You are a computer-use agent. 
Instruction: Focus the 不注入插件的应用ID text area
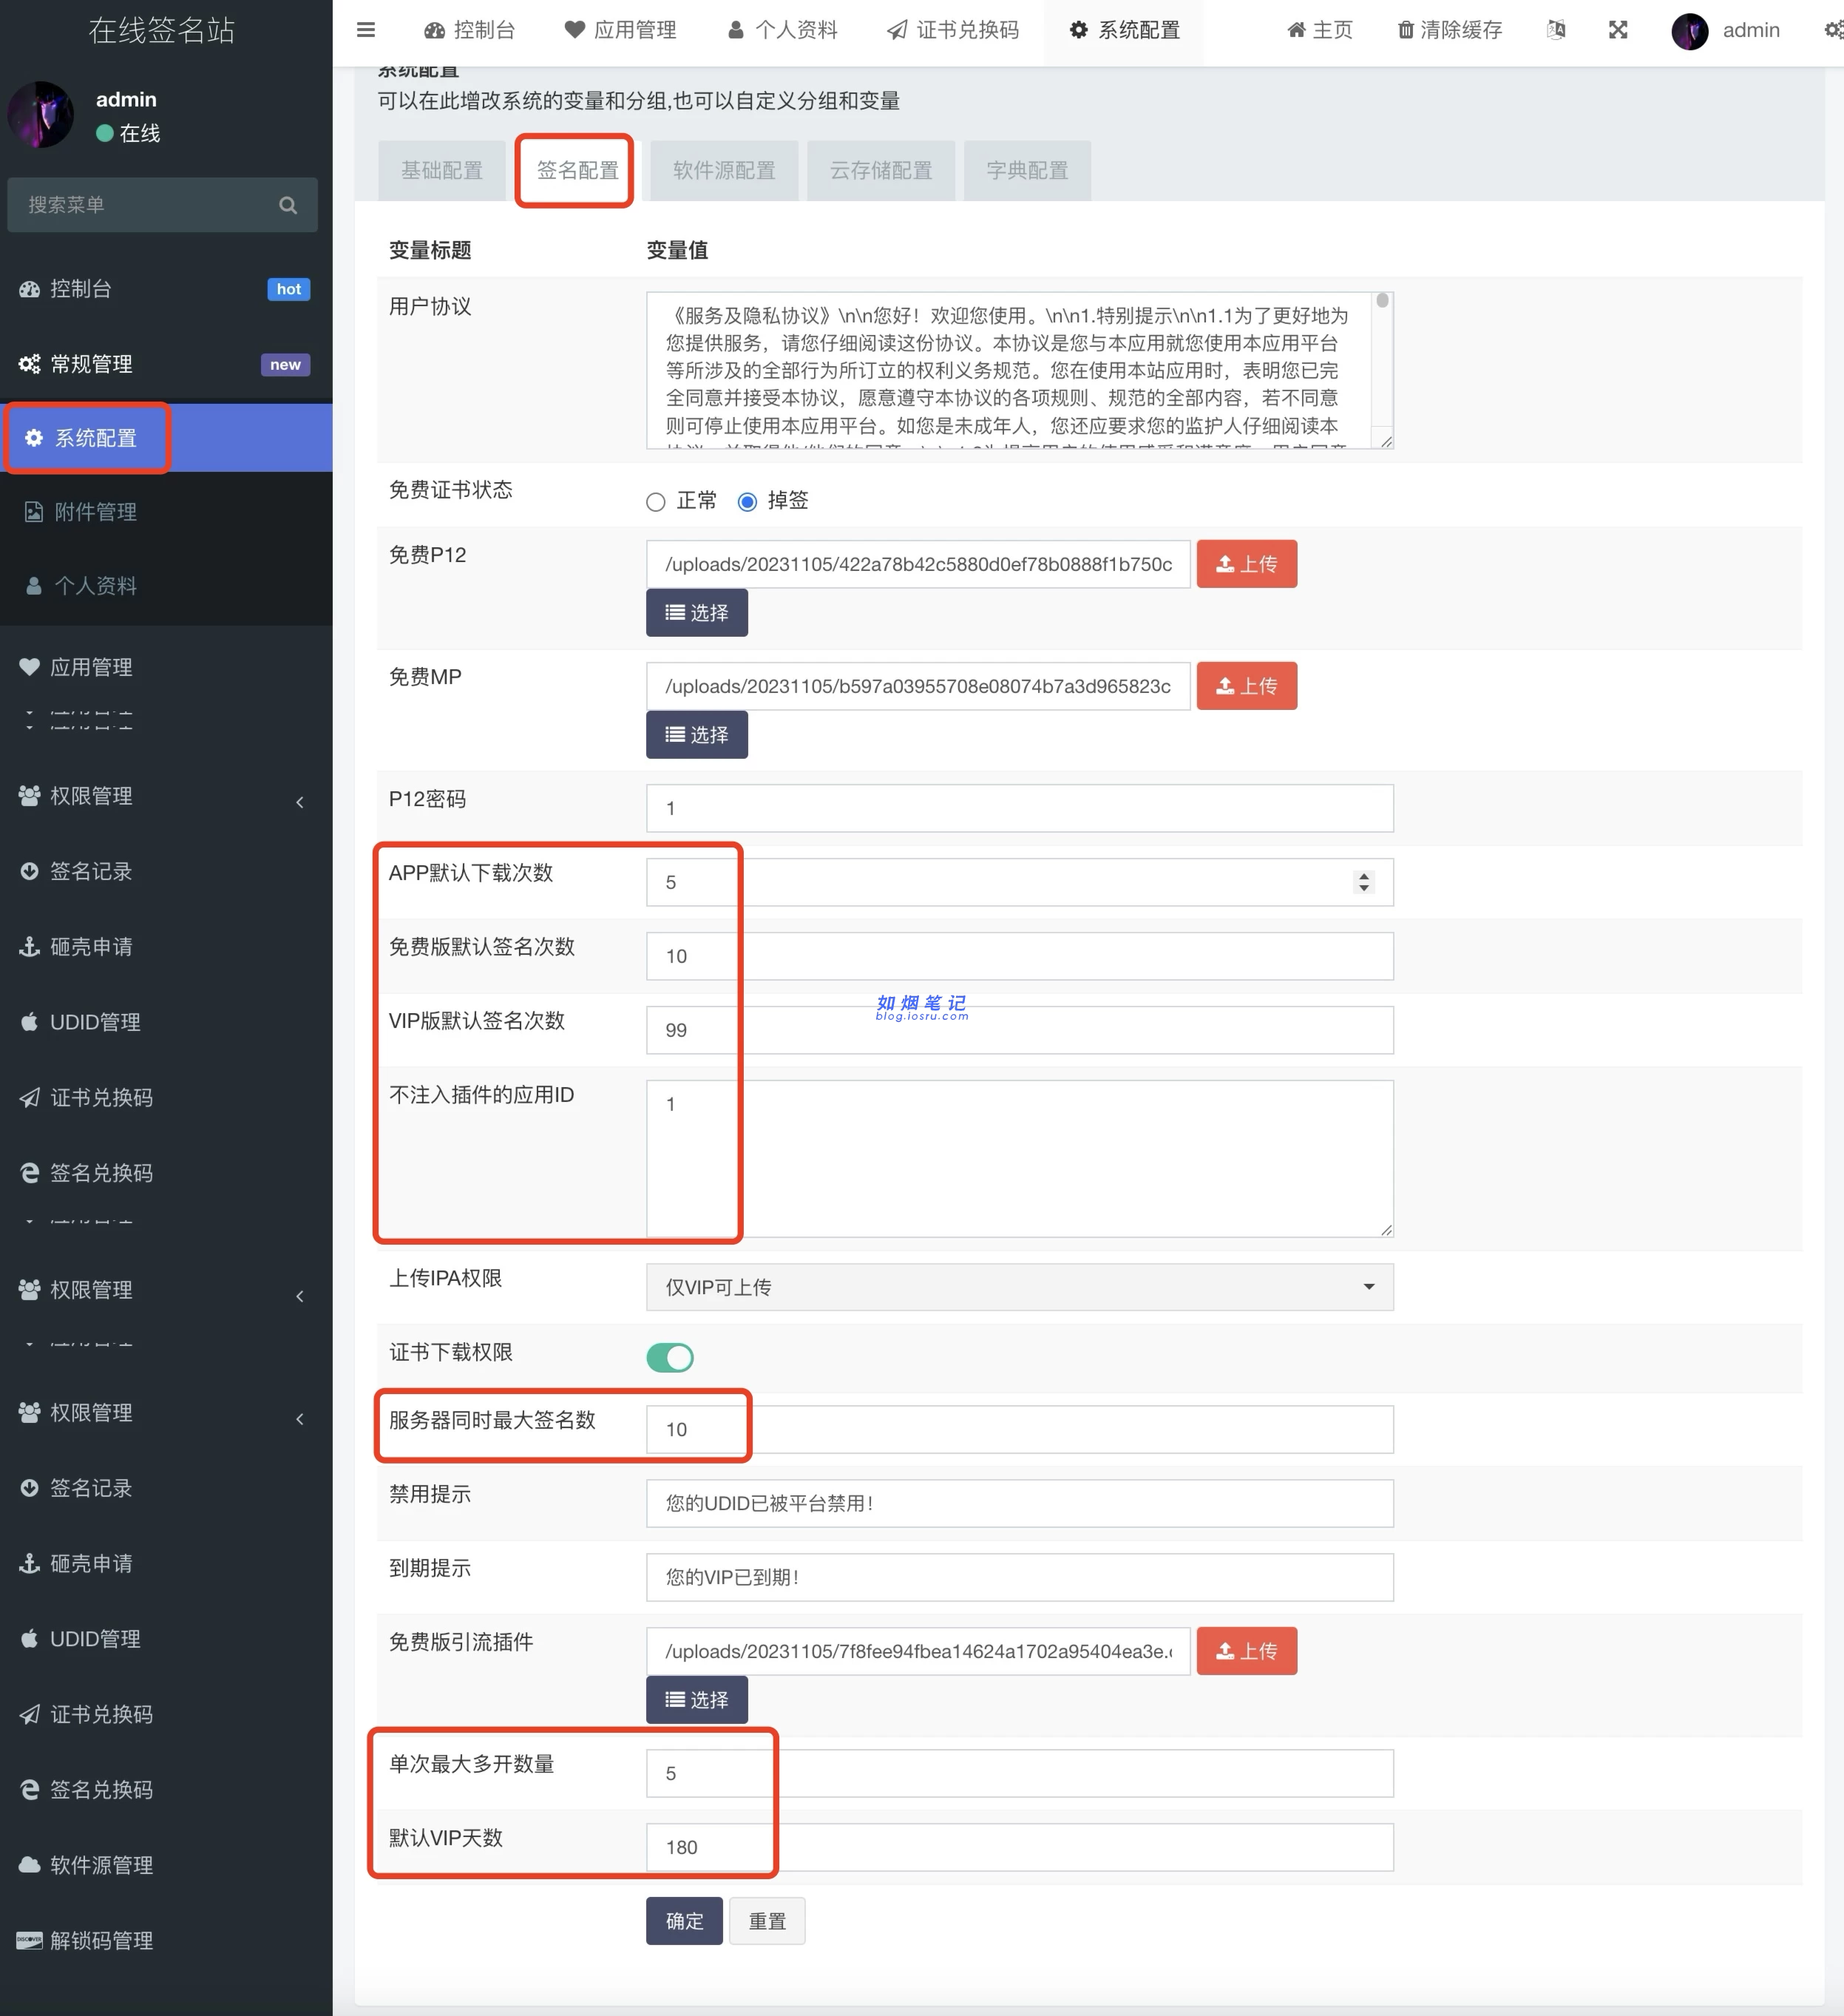point(1020,1158)
